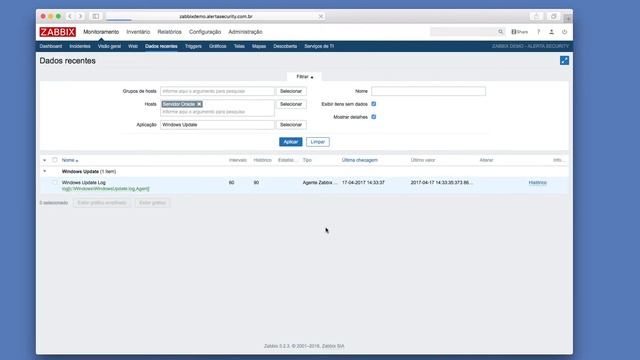Collapse the Filtrar filter panel
The width and height of the screenshot is (640, 360).
[x=304, y=77]
